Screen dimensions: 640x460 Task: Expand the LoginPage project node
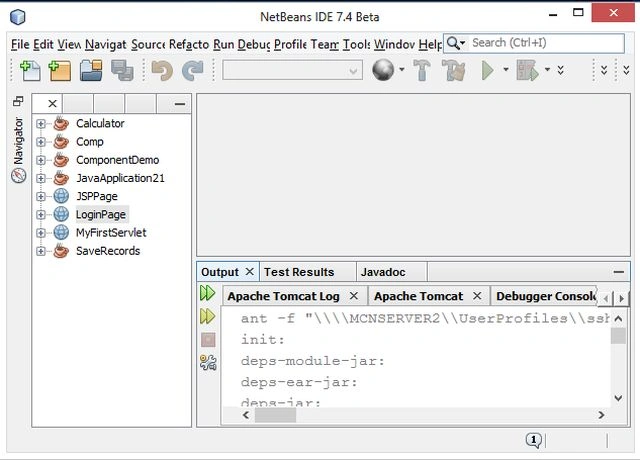tap(40, 214)
